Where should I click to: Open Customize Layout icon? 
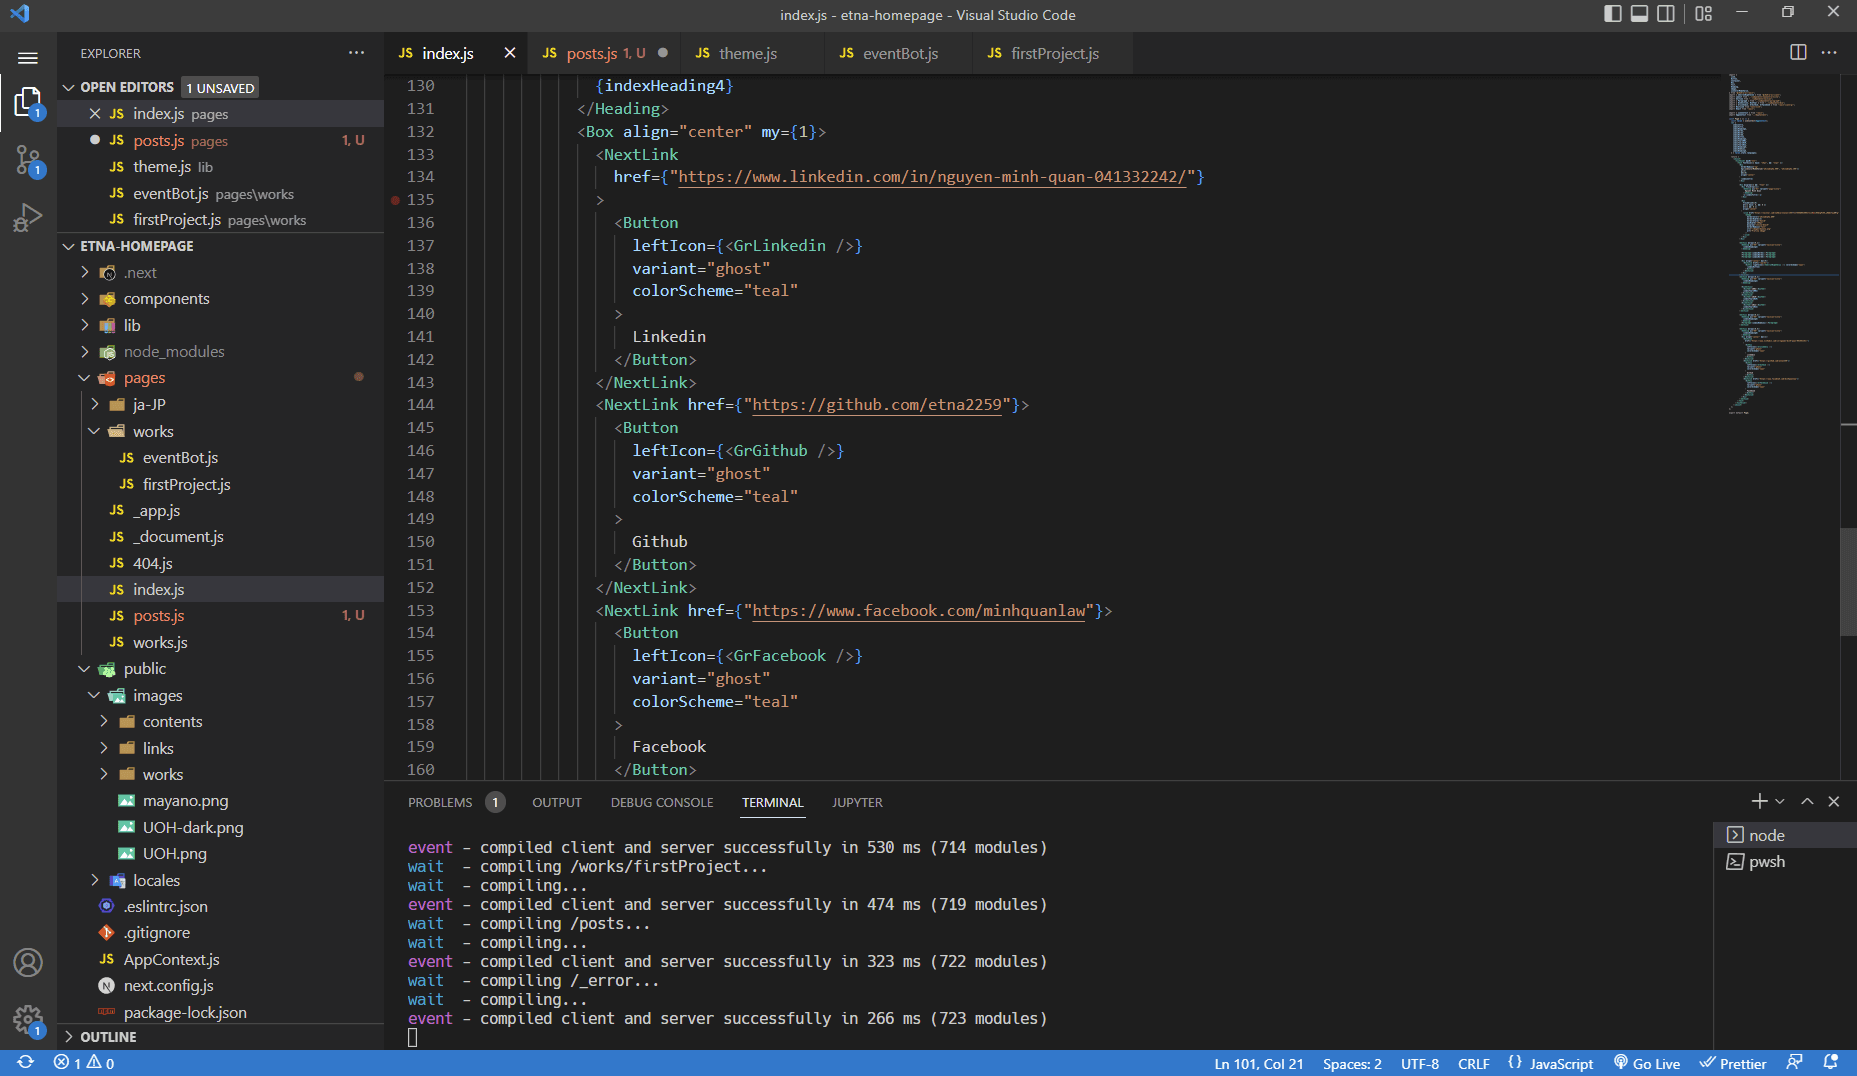(1704, 14)
